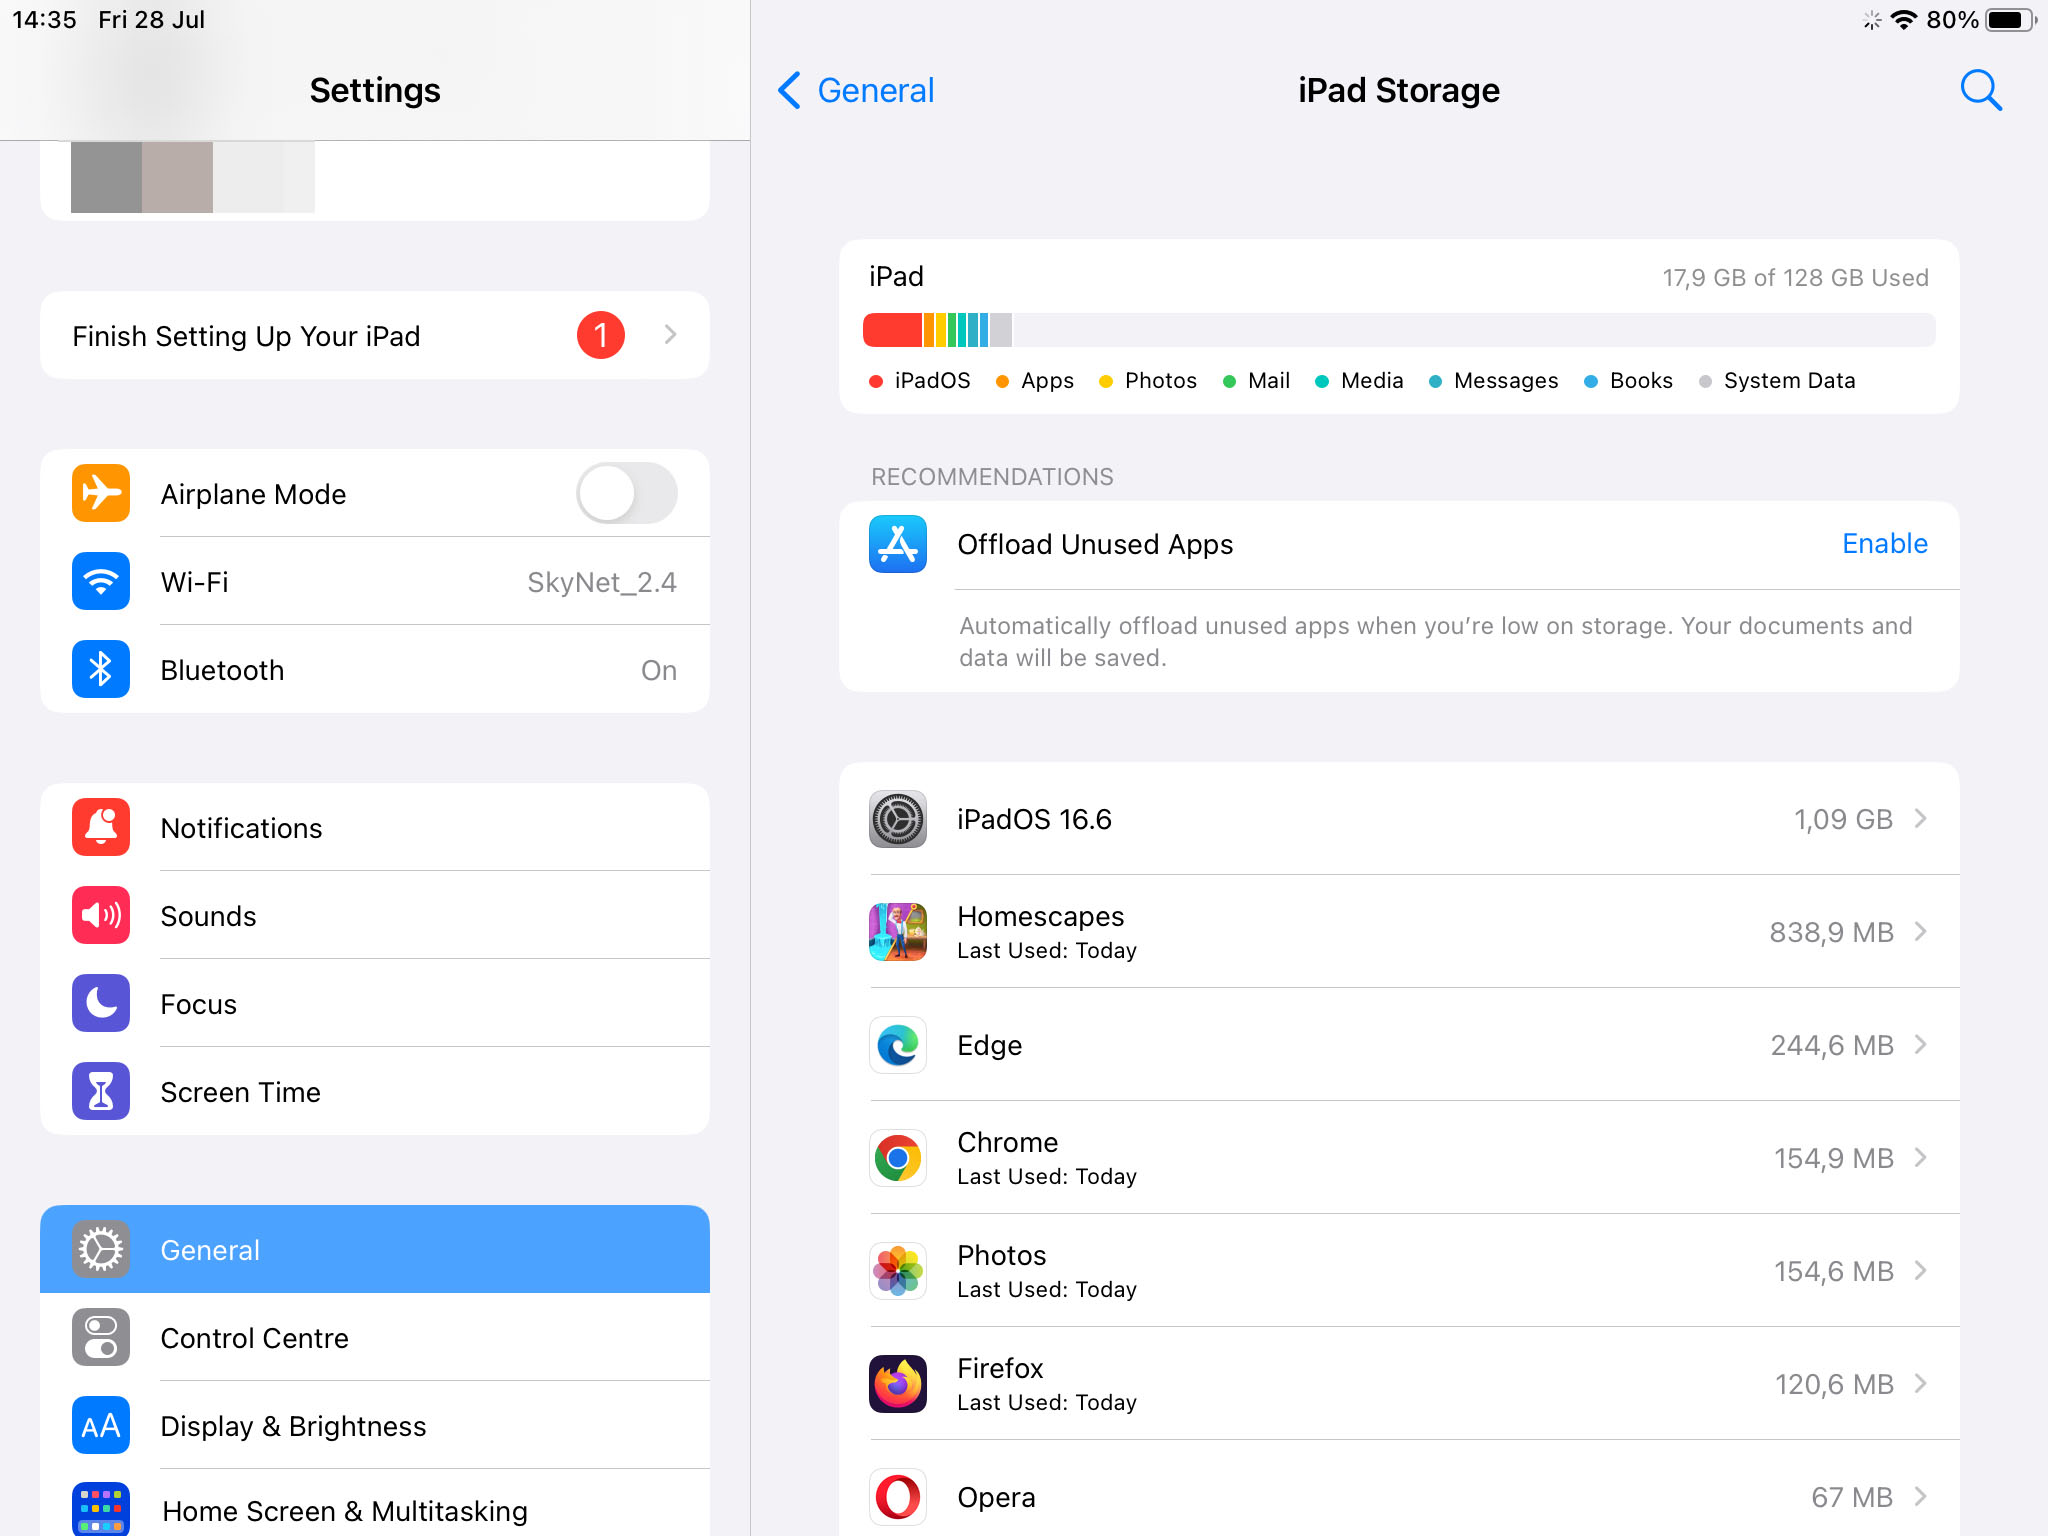
Task: Tap the battery status icon
Action: (x=2011, y=19)
